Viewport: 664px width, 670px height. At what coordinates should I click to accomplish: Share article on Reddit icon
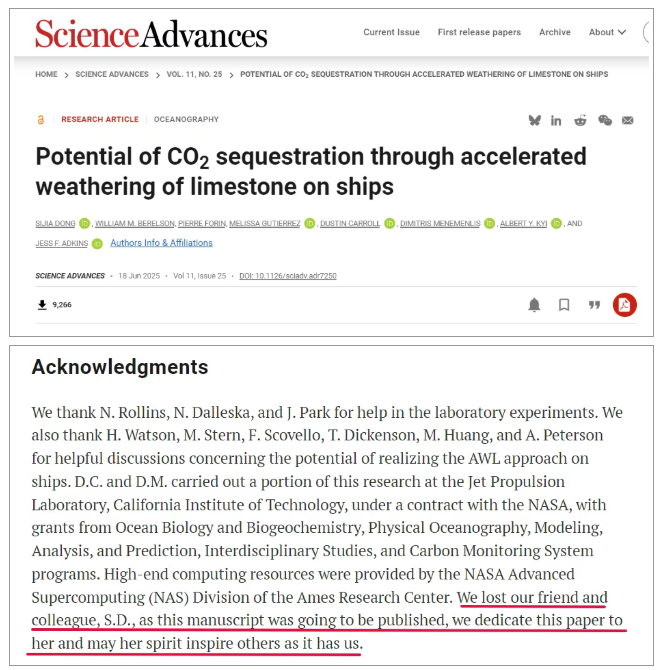click(580, 120)
